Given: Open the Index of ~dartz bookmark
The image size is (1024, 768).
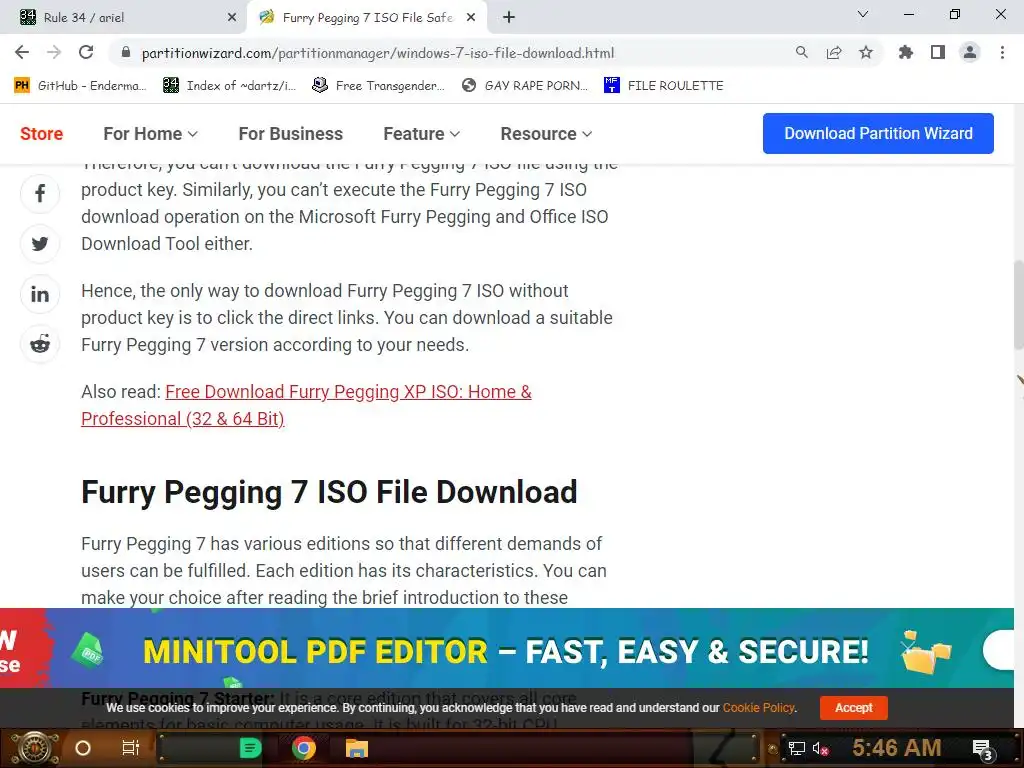Looking at the screenshot, I should (230, 86).
